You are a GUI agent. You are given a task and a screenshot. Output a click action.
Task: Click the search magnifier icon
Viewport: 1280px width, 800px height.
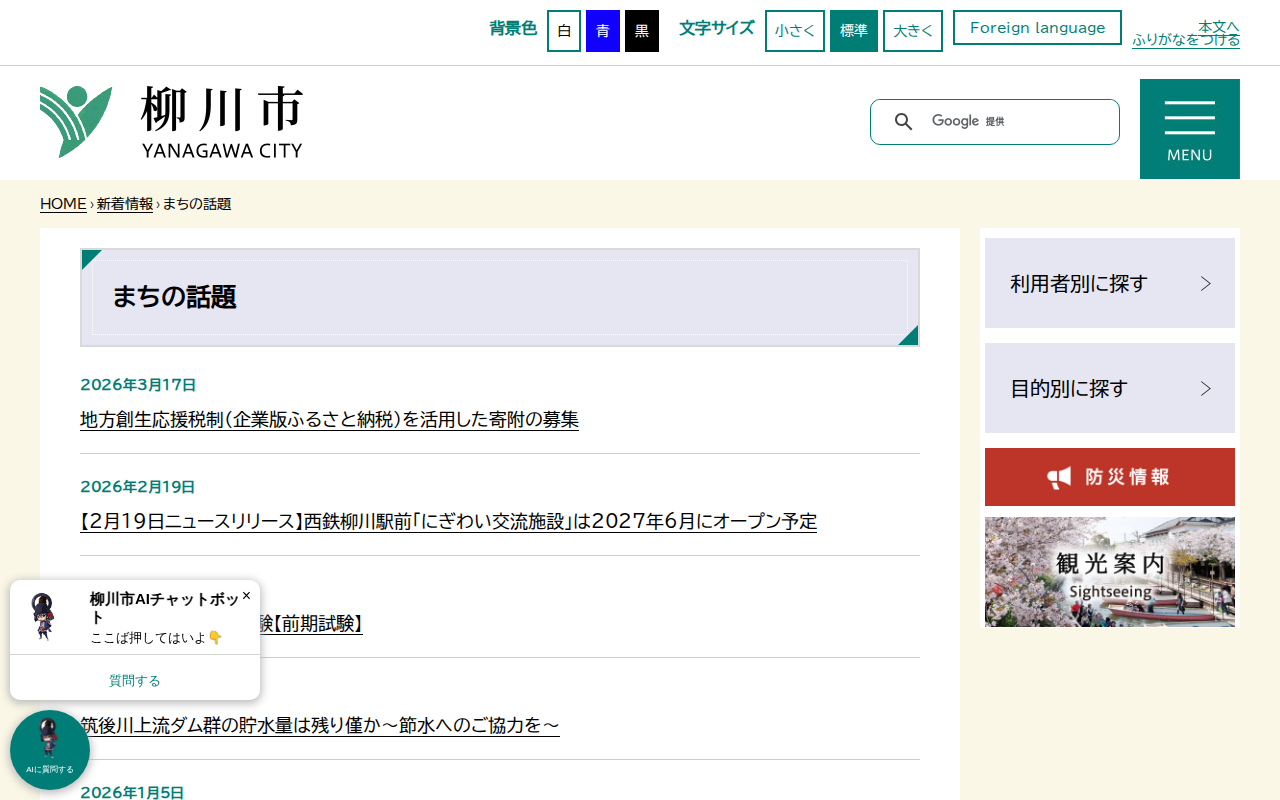click(903, 121)
